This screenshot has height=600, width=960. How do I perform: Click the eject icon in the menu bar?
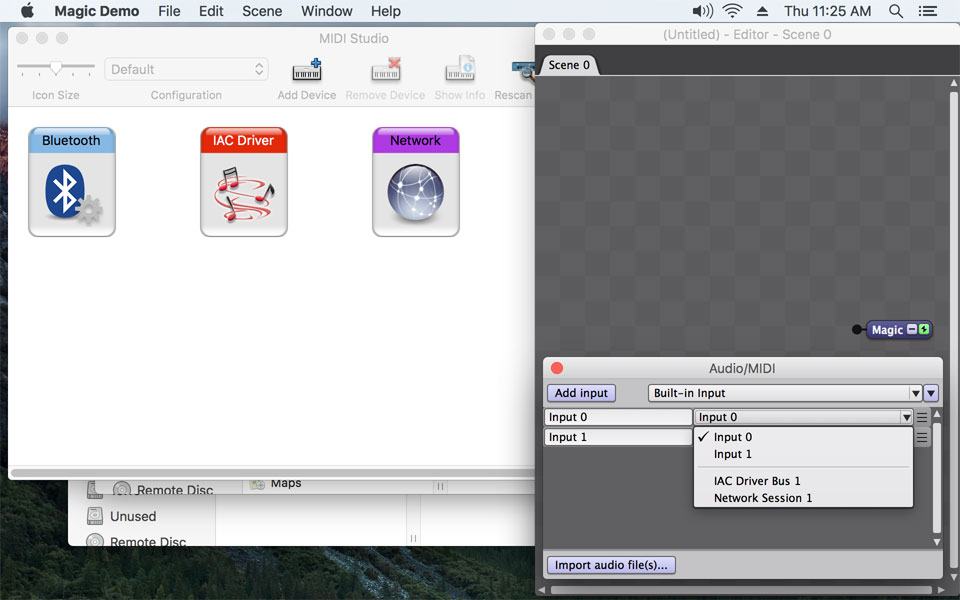(x=762, y=11)
